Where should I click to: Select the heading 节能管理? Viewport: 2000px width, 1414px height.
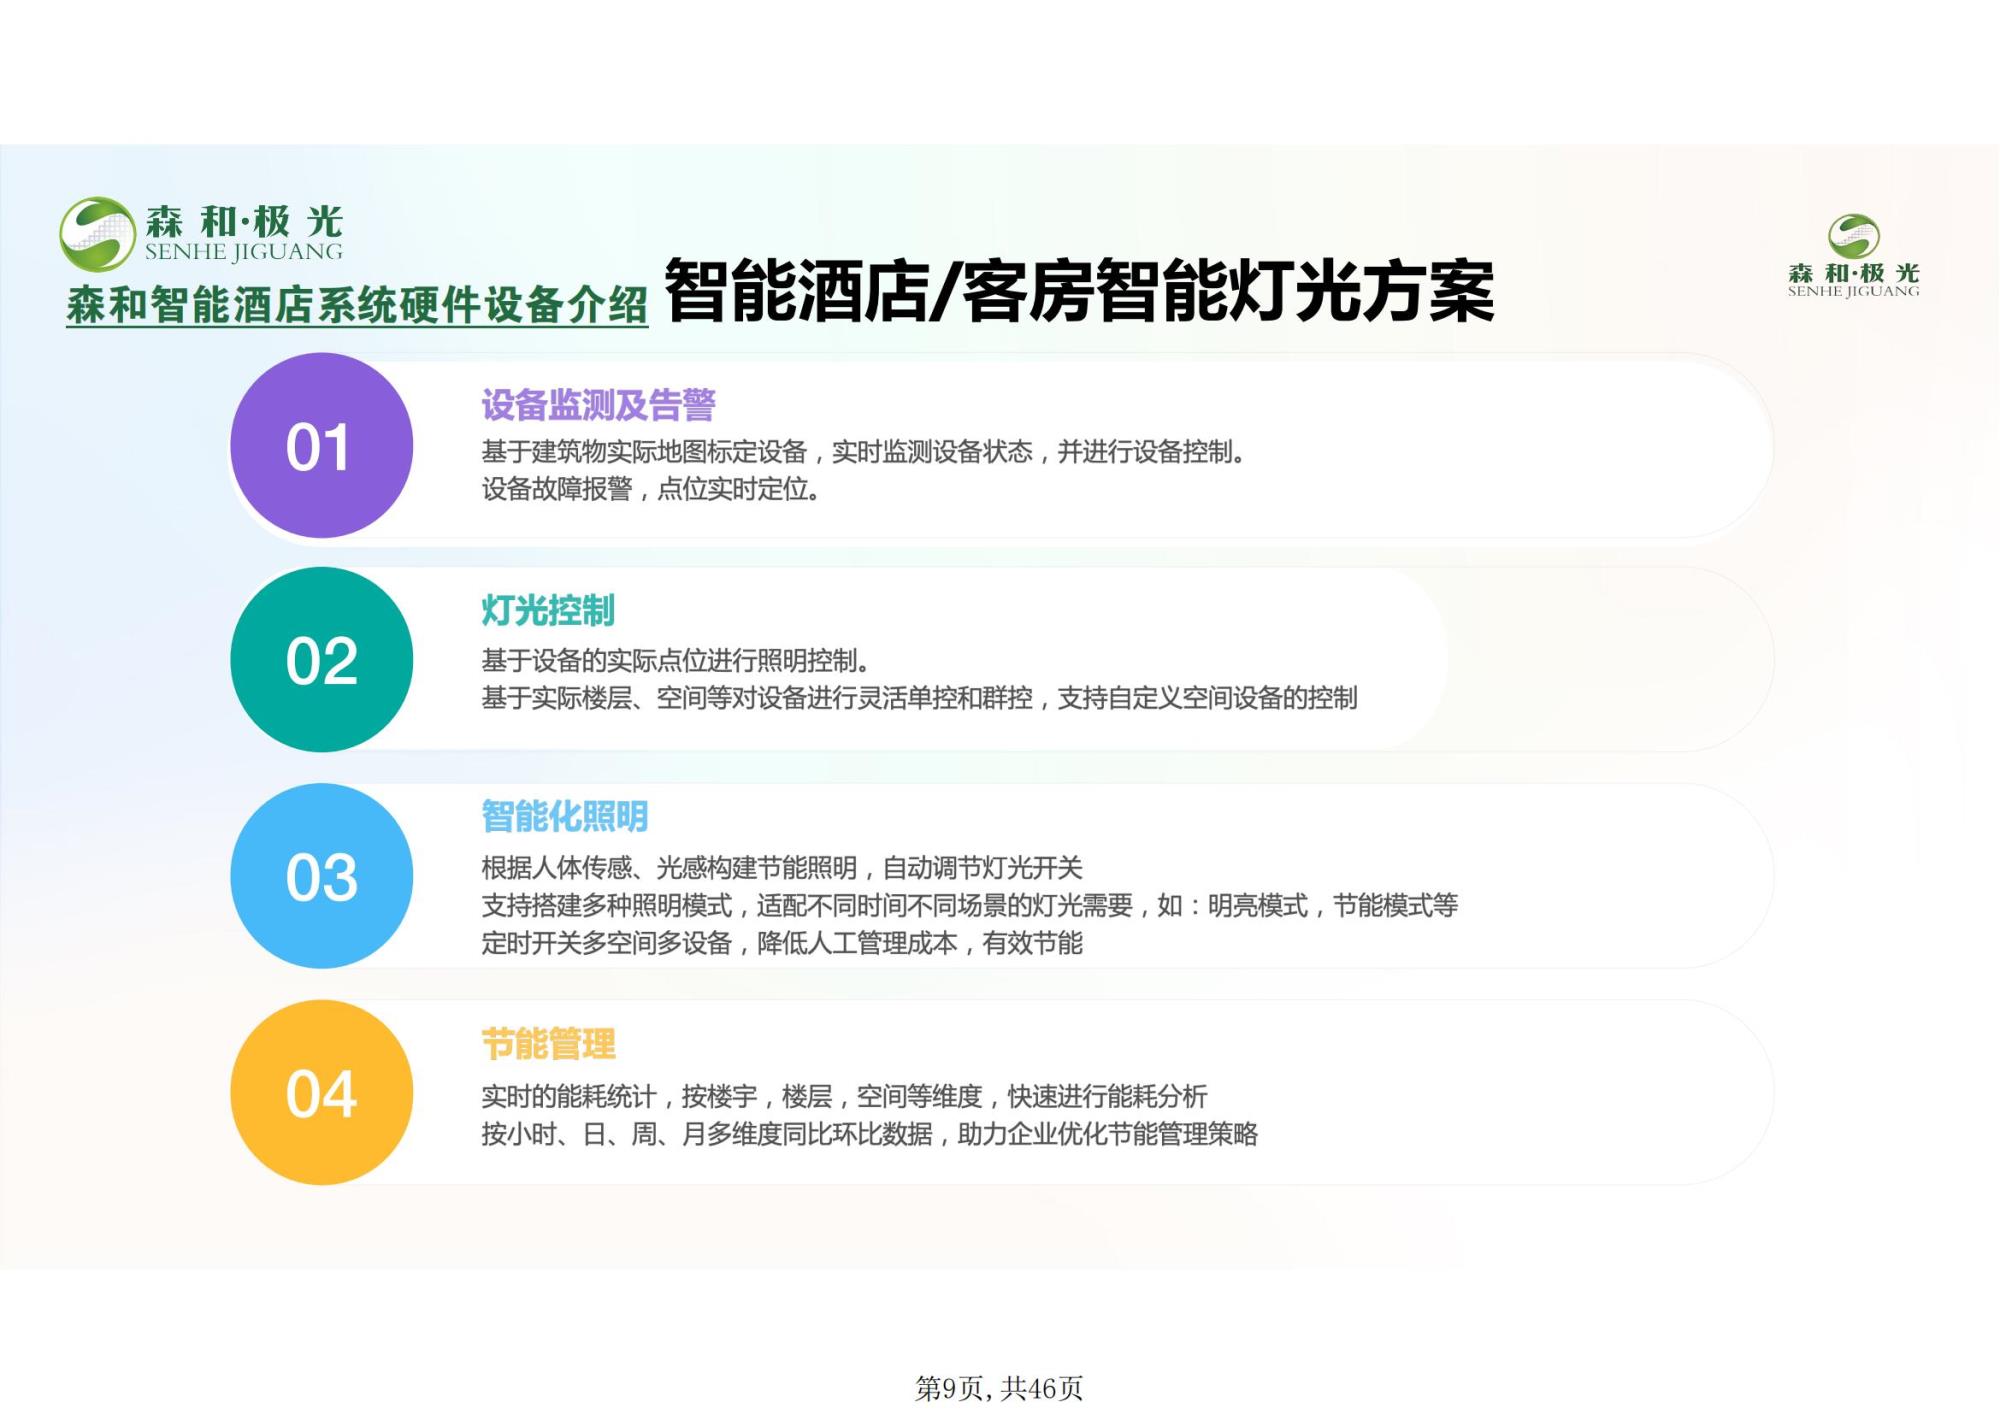[x=548, y=1044]
